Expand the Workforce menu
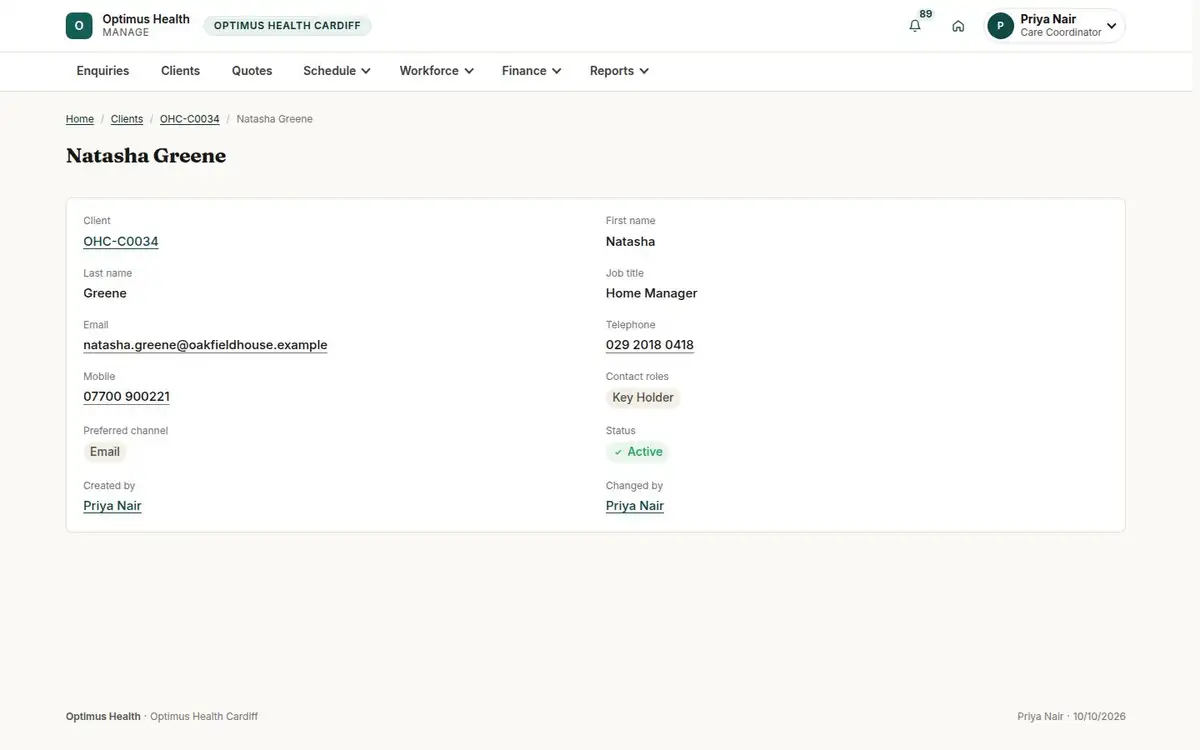 click(437, 71)
